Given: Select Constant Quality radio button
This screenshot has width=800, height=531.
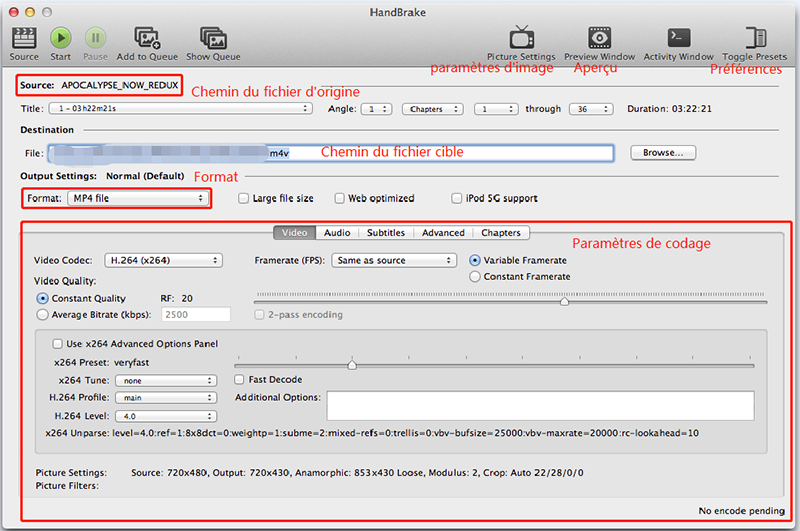Looking at the screenshot, I should pos(43,298).
